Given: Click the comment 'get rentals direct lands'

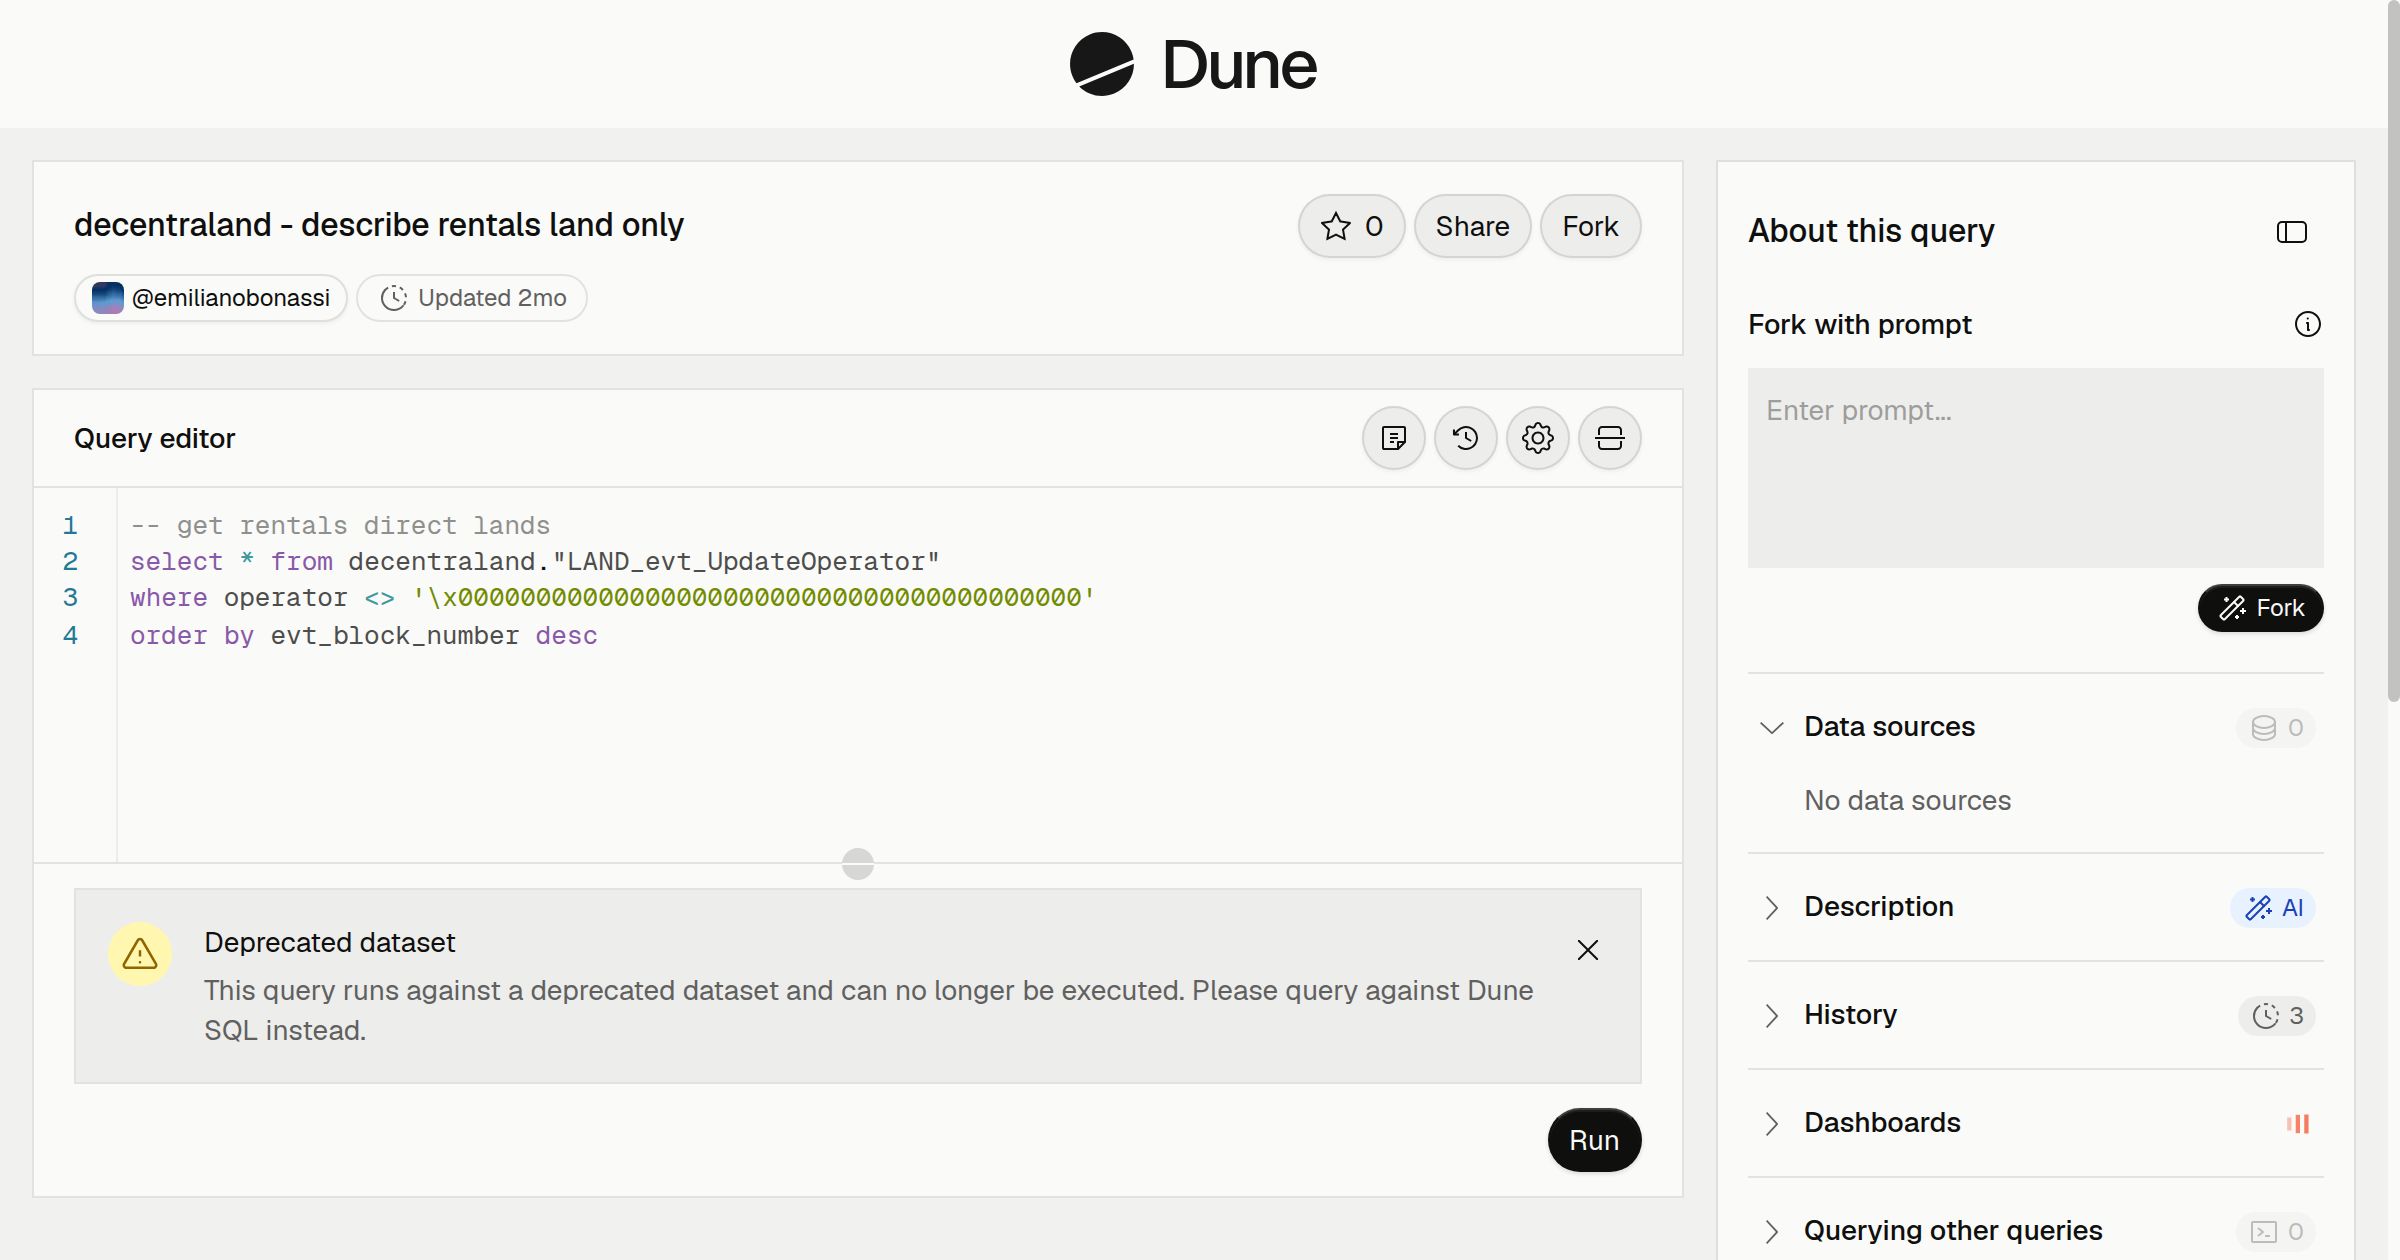Looking at the screenshot, I should click(x=340, y=526).
